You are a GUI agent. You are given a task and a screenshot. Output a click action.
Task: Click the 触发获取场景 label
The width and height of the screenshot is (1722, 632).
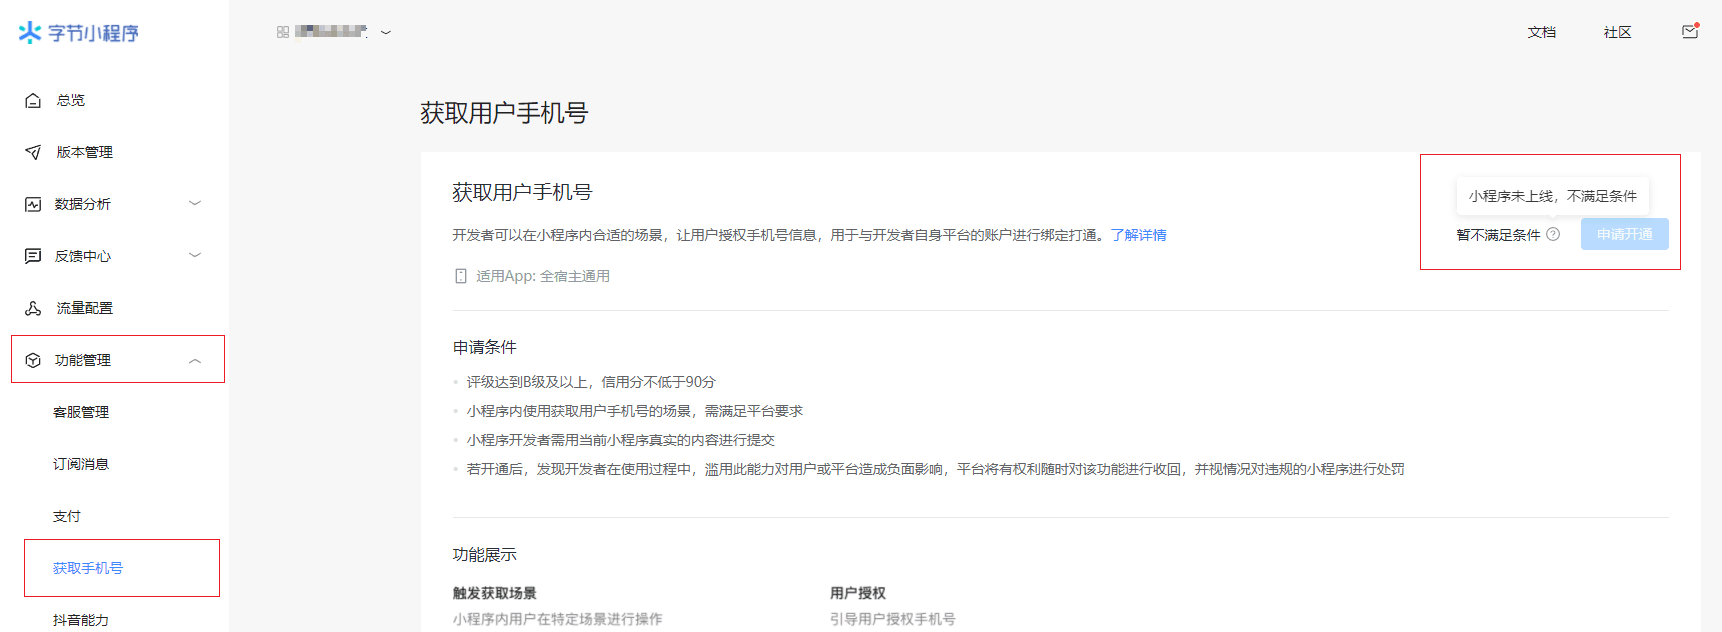pyautogui.click(x=495, y=593)
